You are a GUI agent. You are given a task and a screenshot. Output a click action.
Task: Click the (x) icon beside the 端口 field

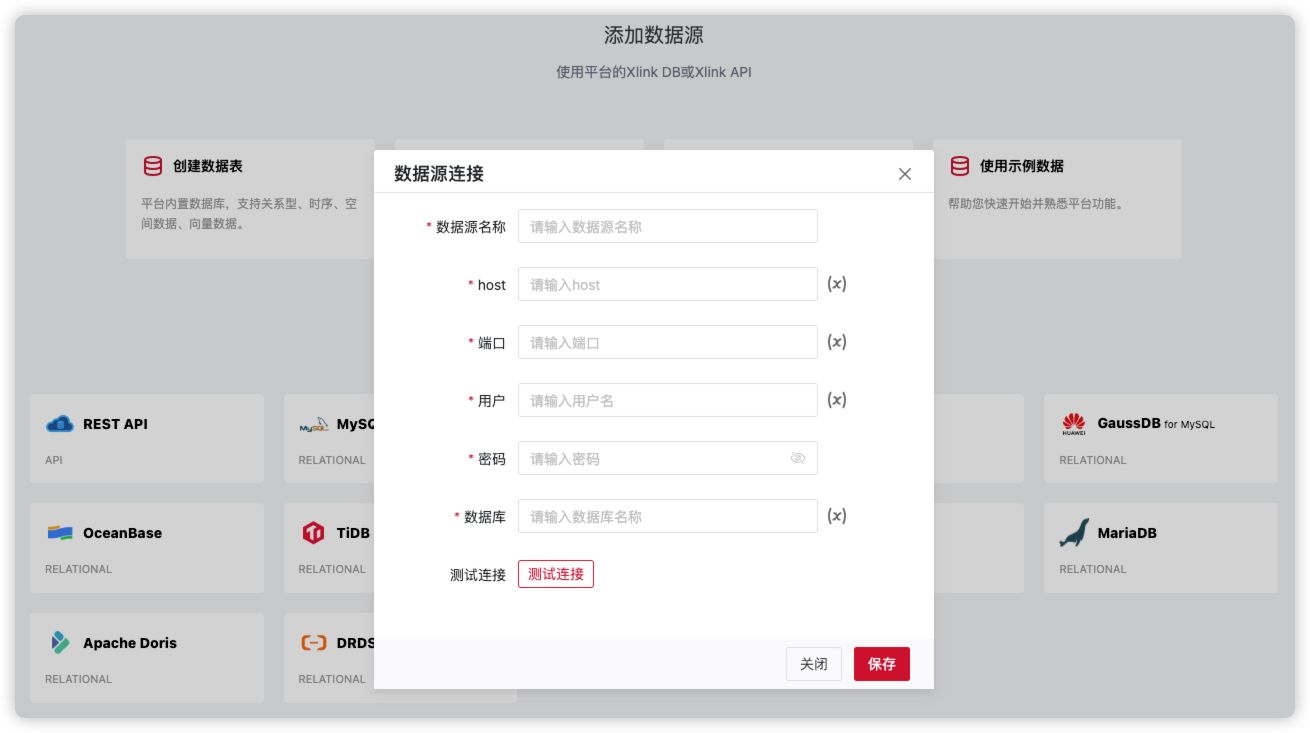tap(837, 342)
